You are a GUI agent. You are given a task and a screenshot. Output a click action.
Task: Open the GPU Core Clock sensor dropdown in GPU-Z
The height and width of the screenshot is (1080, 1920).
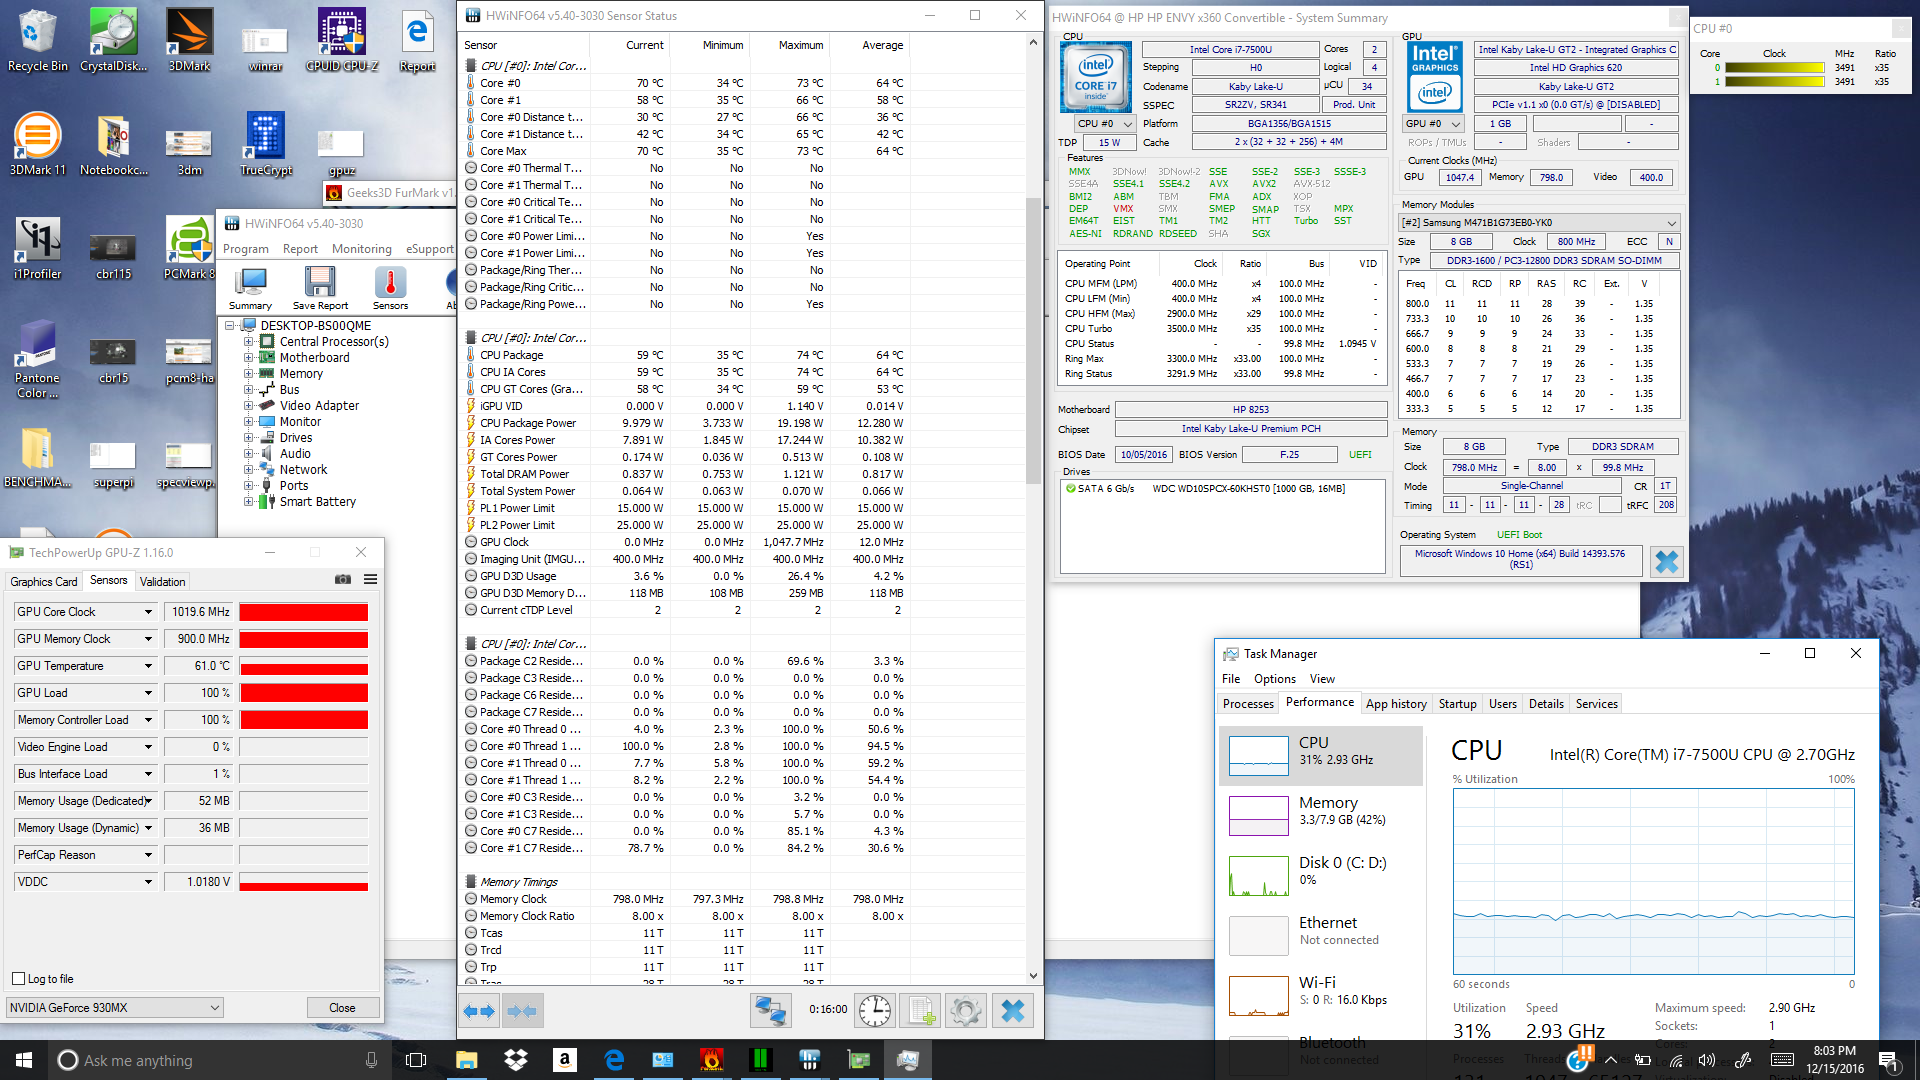(x=148, y=612)
